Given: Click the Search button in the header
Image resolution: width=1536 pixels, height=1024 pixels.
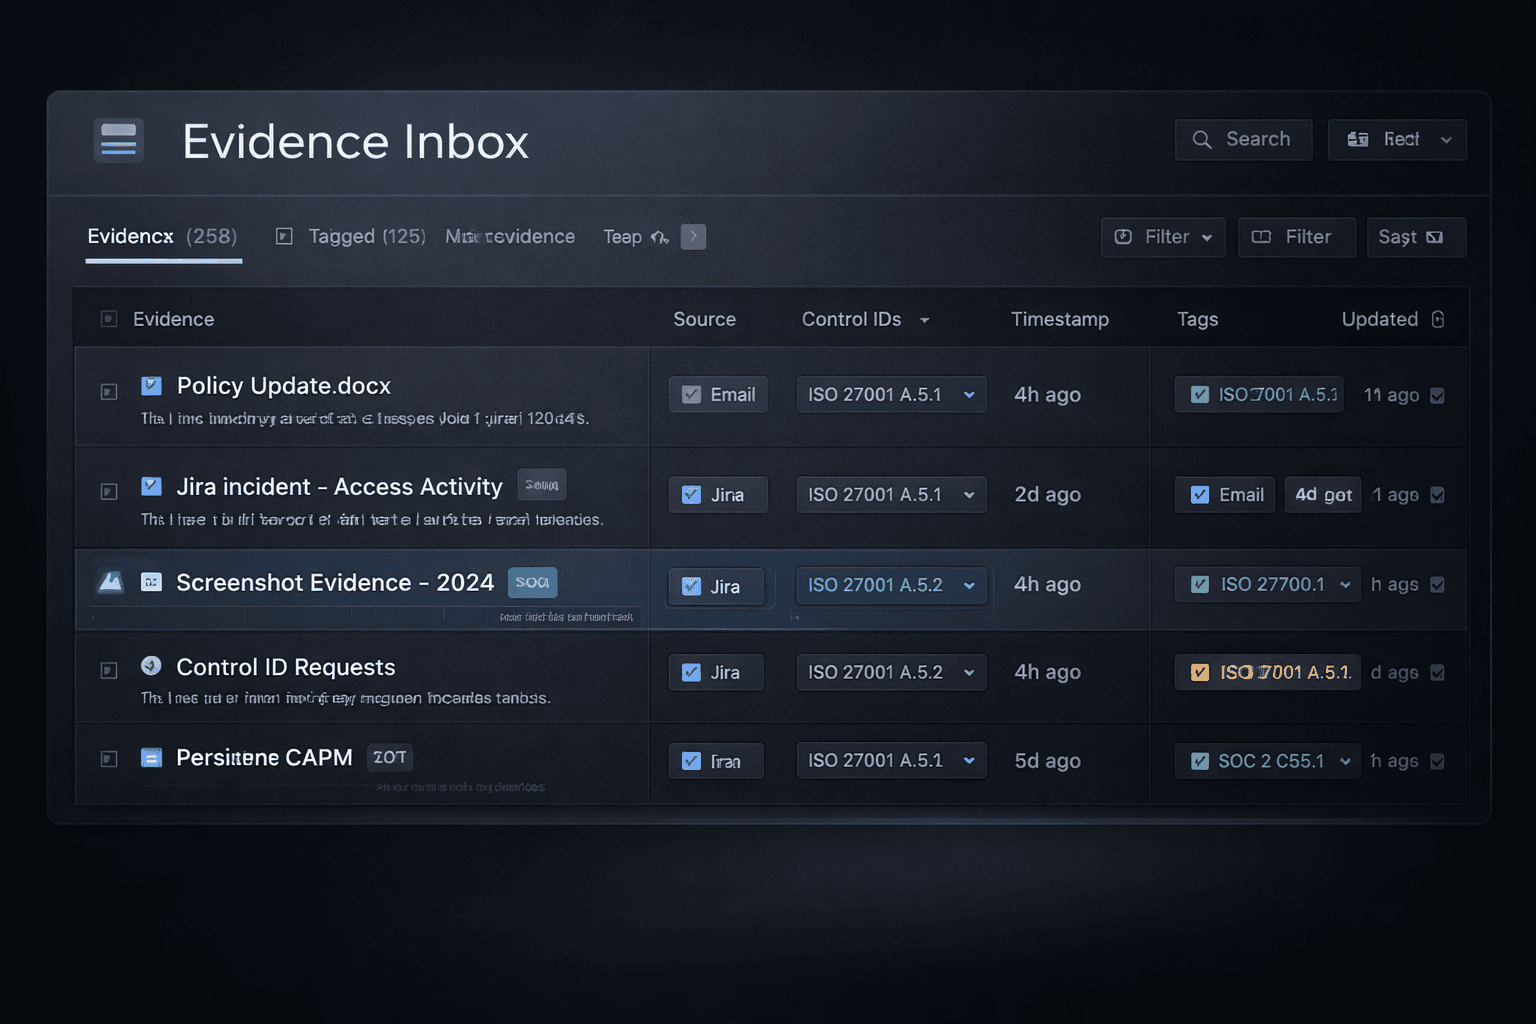Looking at the screenshot, I should coord(1243,139).
